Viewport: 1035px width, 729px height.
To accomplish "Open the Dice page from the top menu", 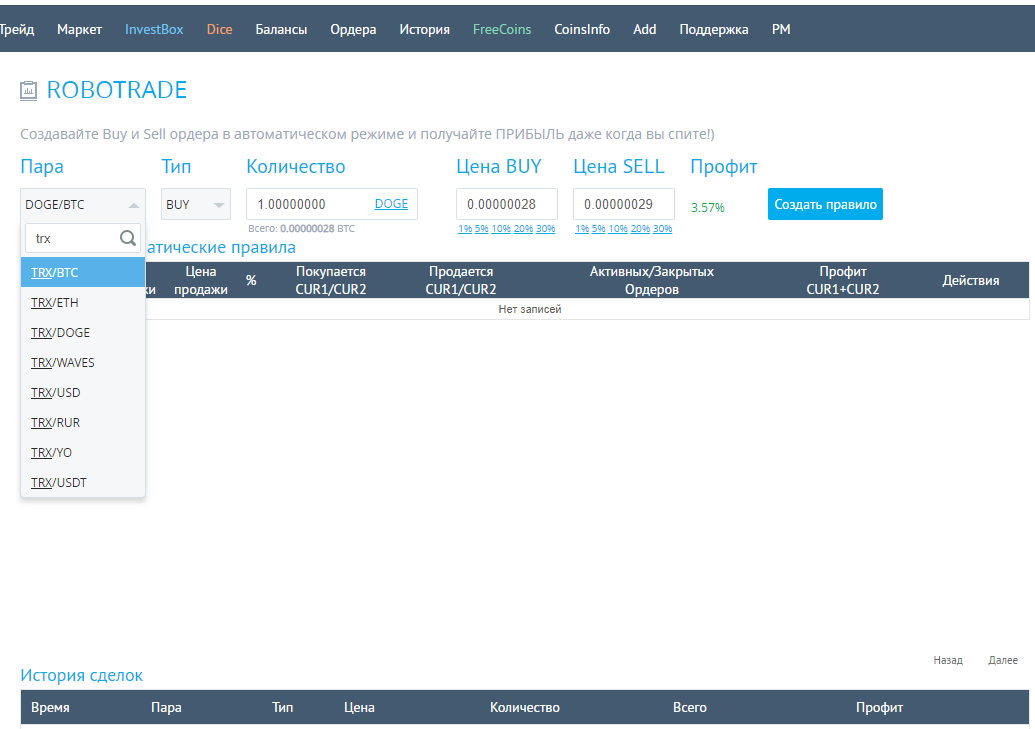I will [219, 29].
